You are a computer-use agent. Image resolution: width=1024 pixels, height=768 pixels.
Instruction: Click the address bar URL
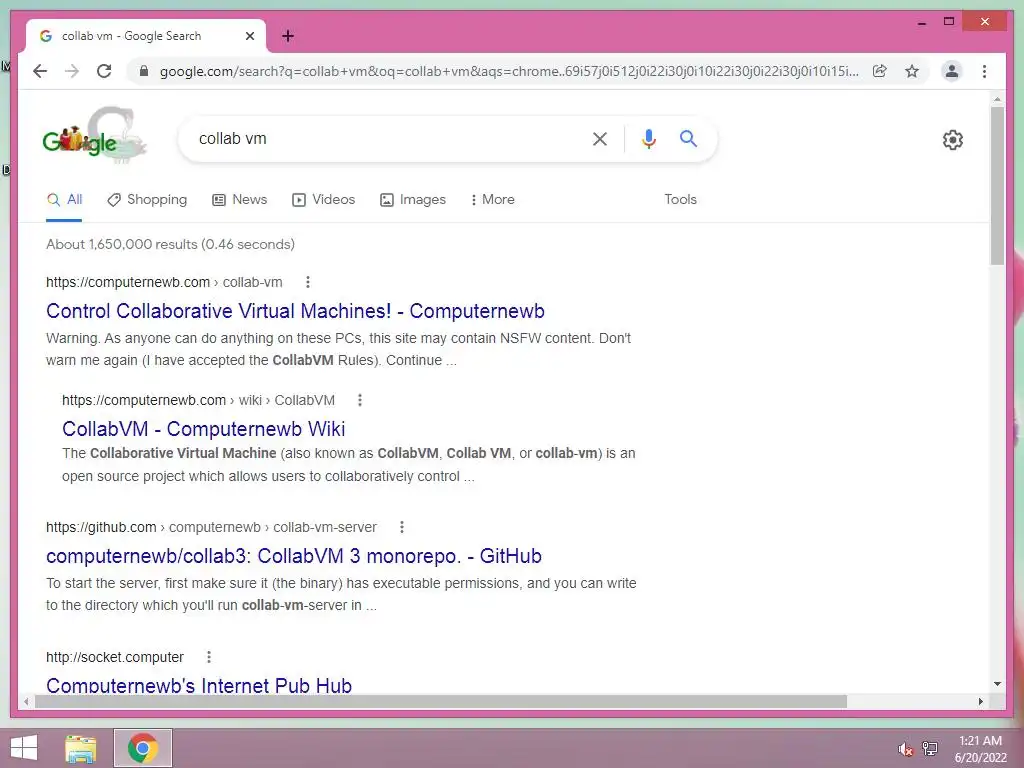508,71
